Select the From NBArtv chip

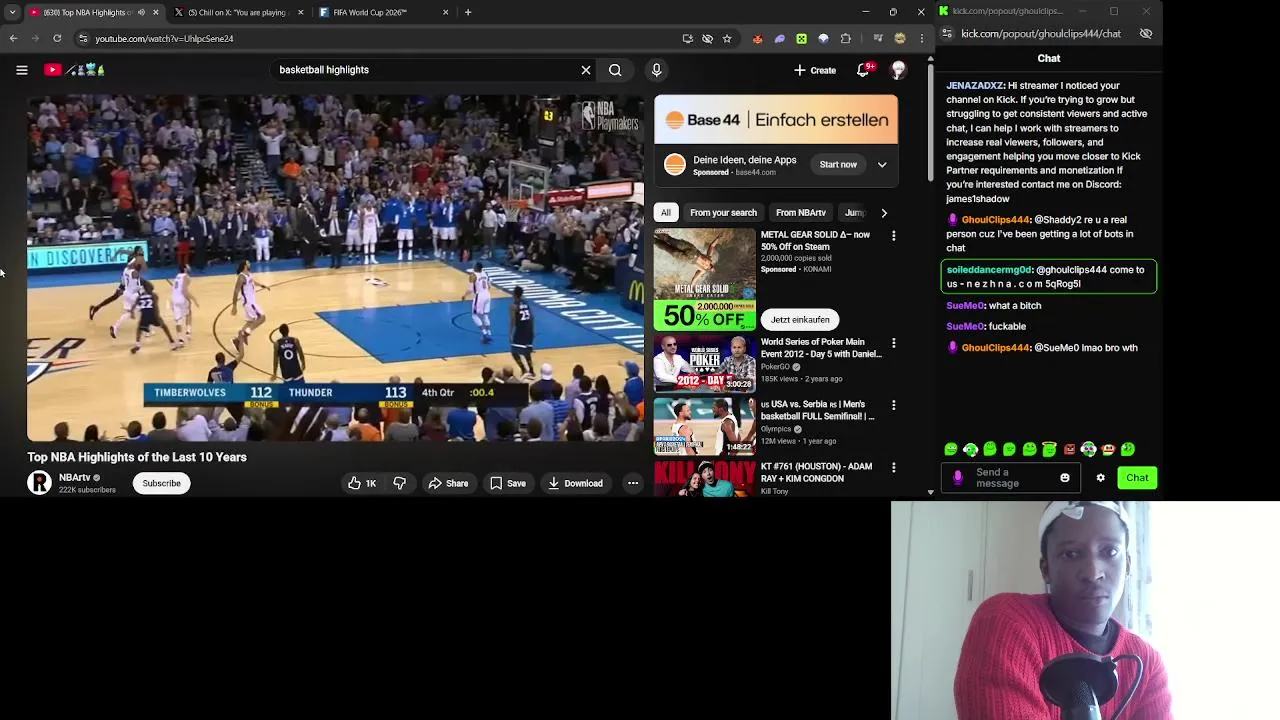(801, 213)
